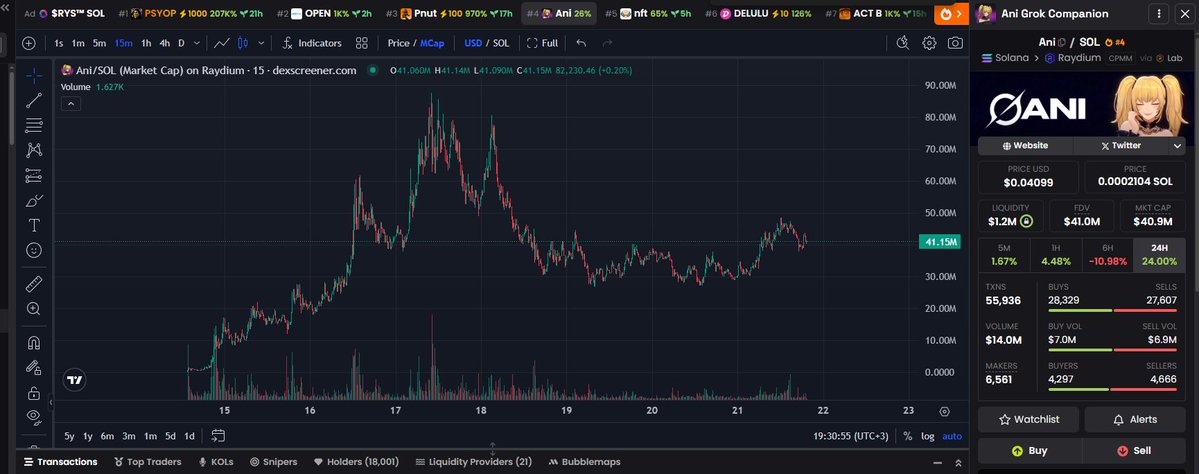The height and width of the screenshot is (474, 1199).
Task: Open go-to-date calendar icon
Action: pyautogui.click(x=218, y=436)
